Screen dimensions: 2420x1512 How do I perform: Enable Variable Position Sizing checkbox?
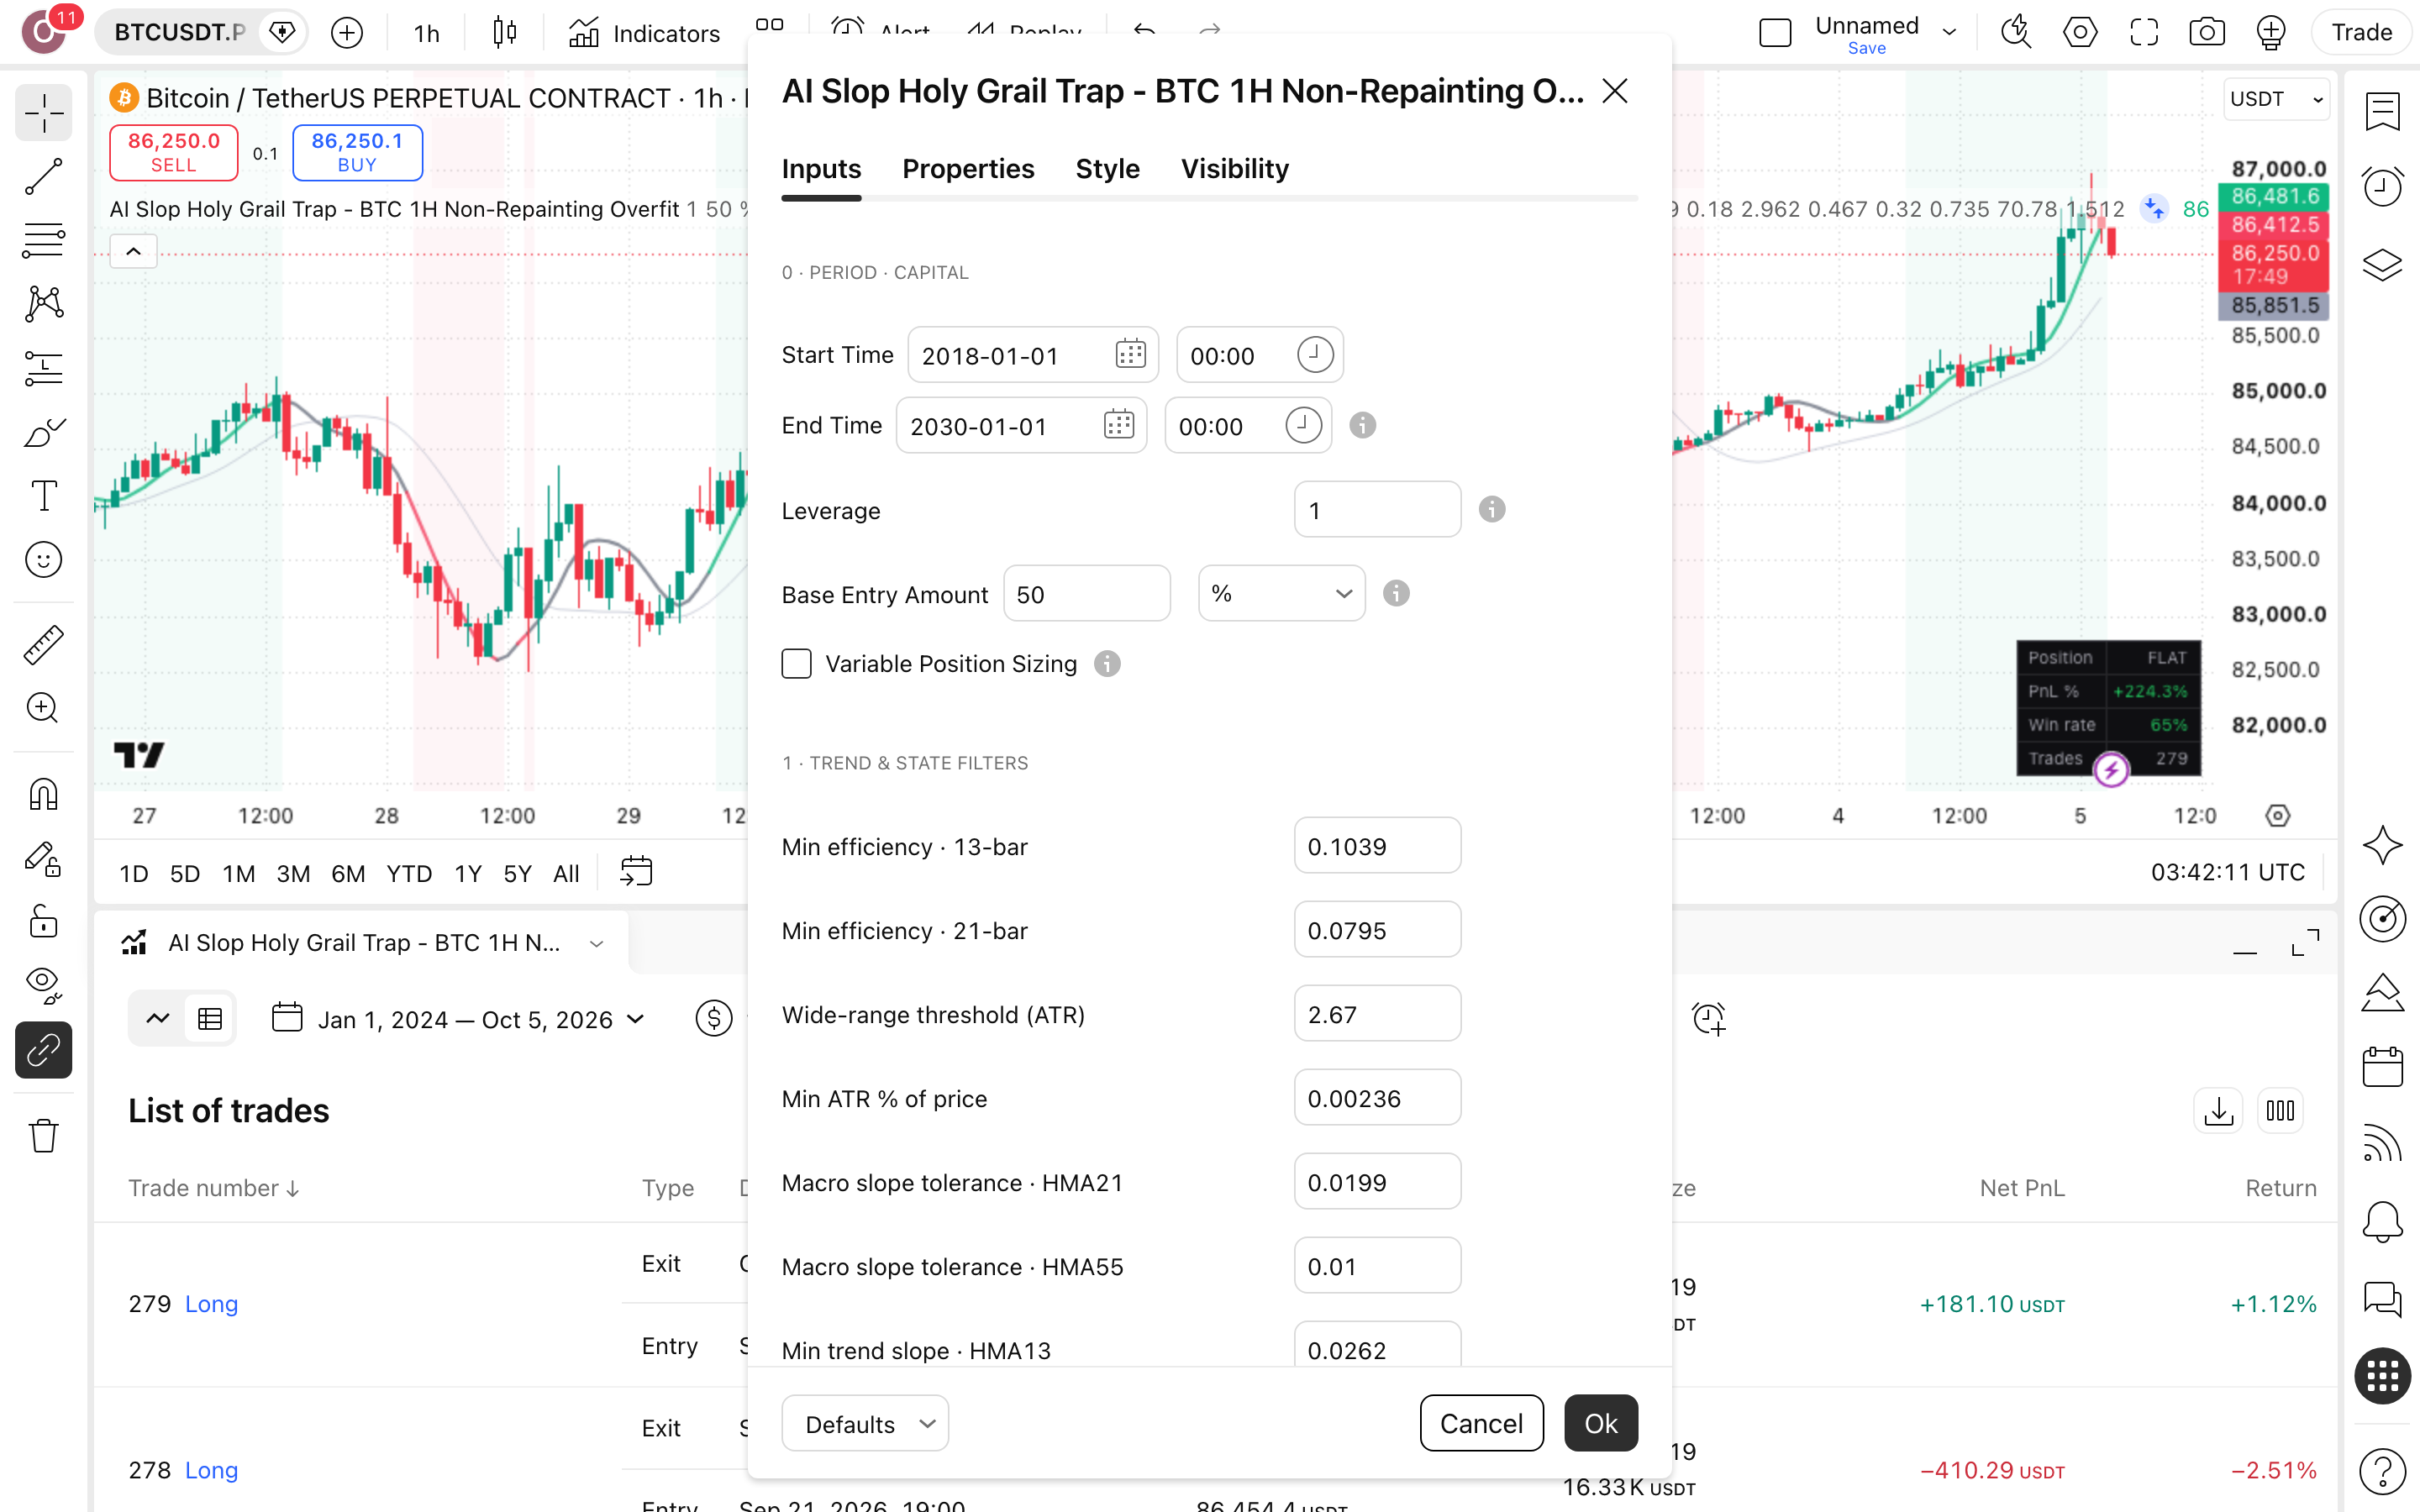point(796,664)
